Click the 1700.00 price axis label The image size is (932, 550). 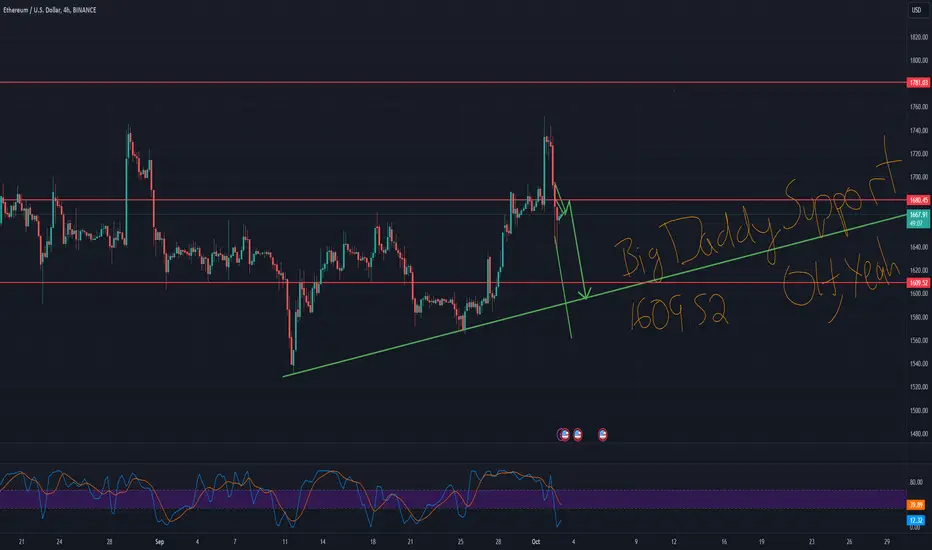click(x=918, y=177)
